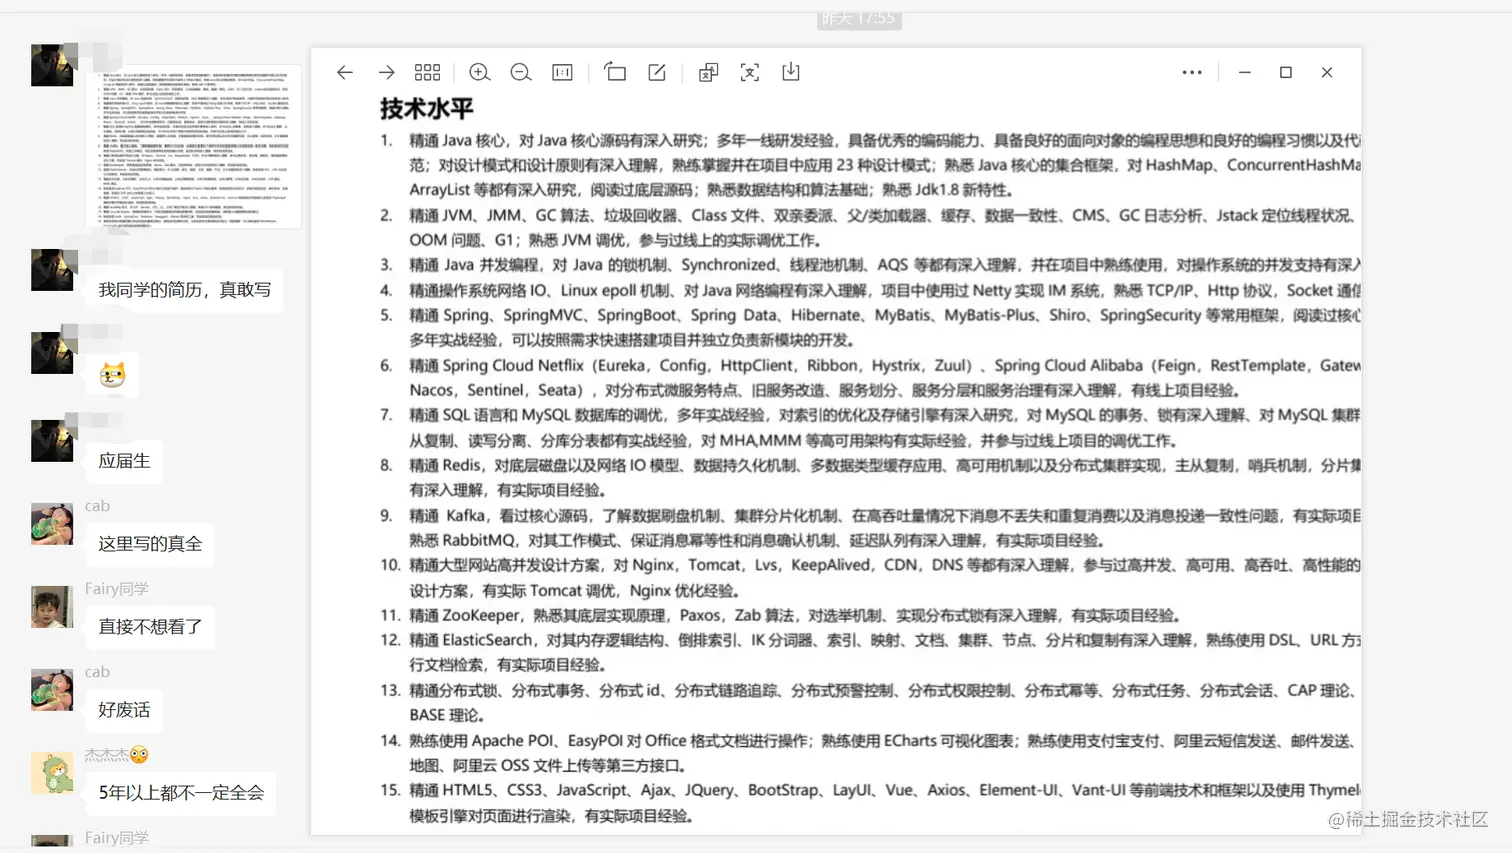Screen dimensions: 1512x853
Task: Click the message '这里写的真全'
Action: [150, 544]
